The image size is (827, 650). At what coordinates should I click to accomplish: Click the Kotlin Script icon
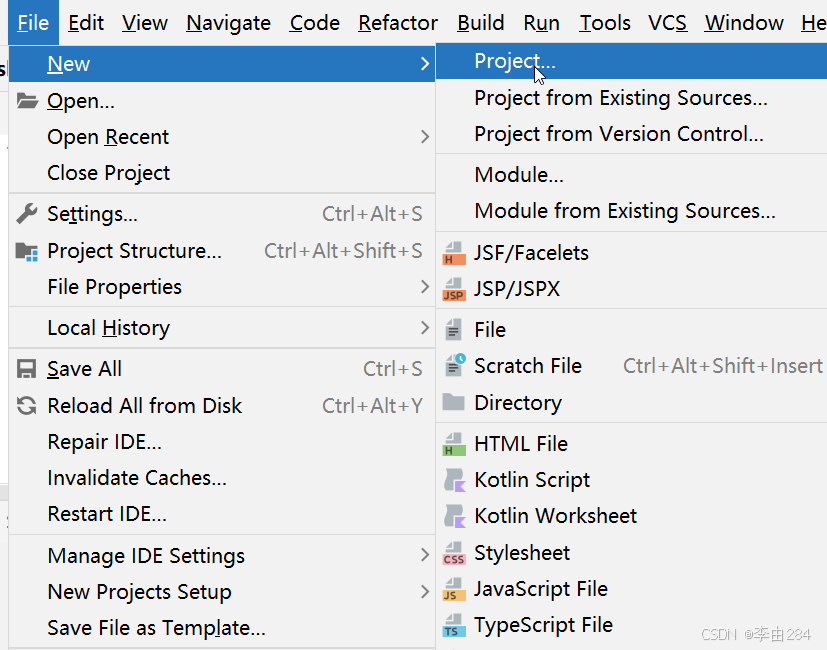coord(454,480)
